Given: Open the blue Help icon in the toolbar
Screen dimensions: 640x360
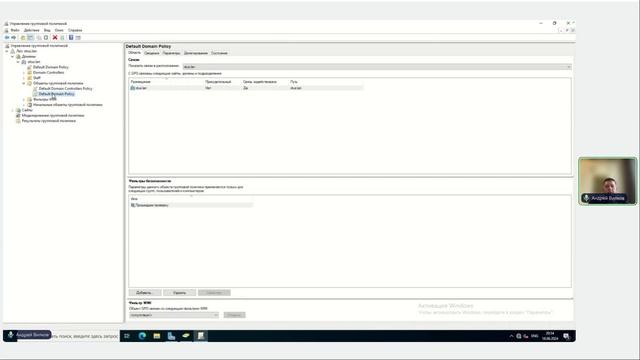Looking at the screenshot, I should [71, 38].
